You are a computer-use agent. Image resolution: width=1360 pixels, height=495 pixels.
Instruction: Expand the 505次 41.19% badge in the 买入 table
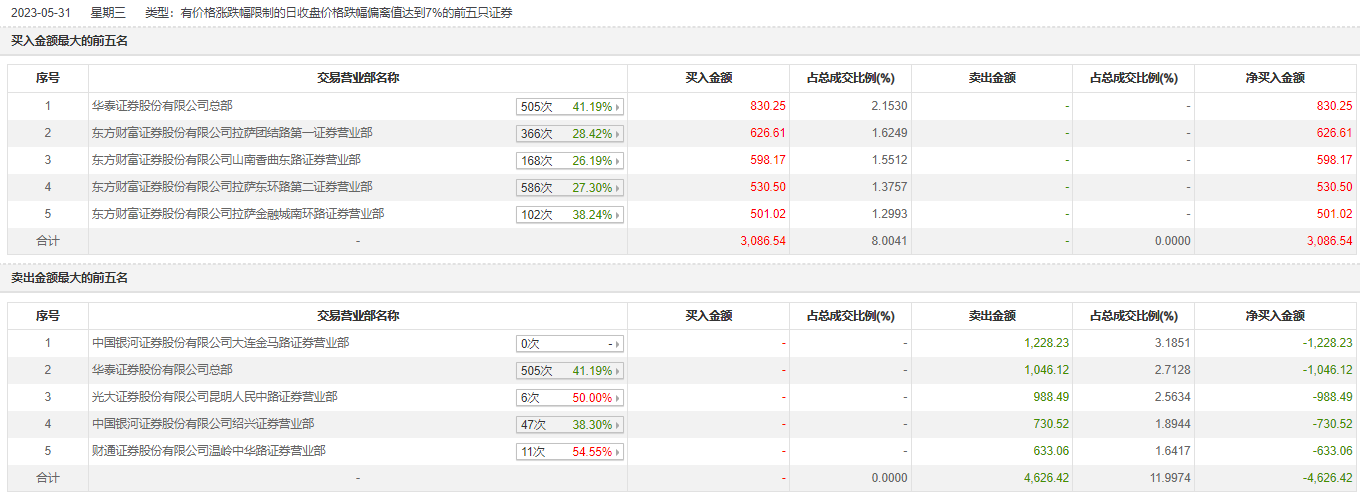pyautogui.click(x=570, y=107)
